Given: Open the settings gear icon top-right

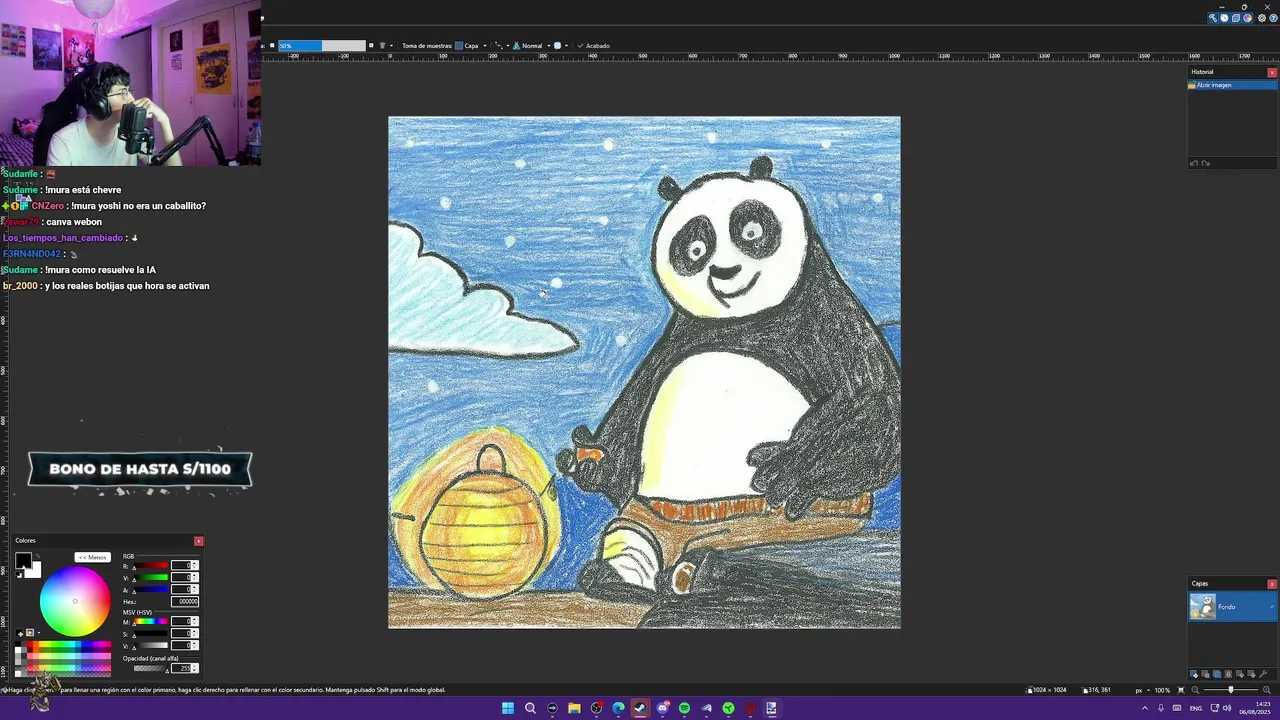Looking at the screenshot, I should coord(1262,18).
